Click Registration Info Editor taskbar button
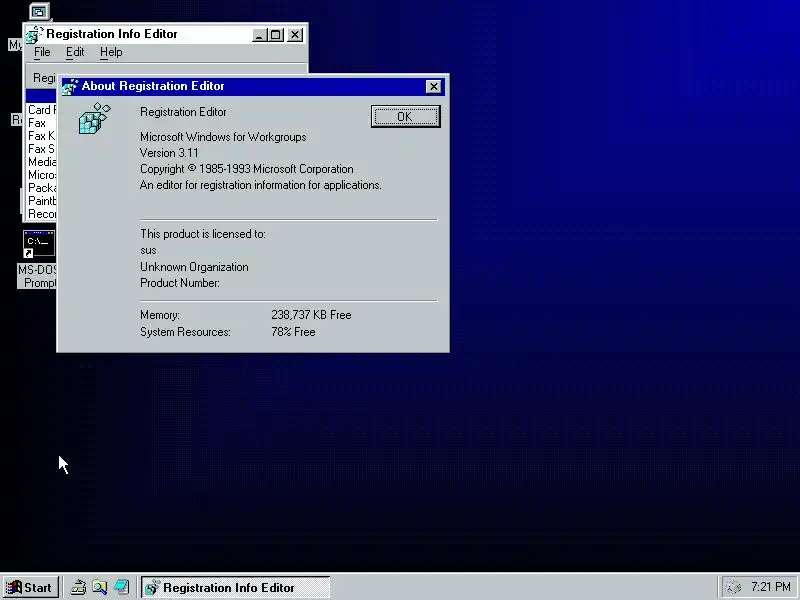This screenshot has width=800, height=600. point(235,588)
